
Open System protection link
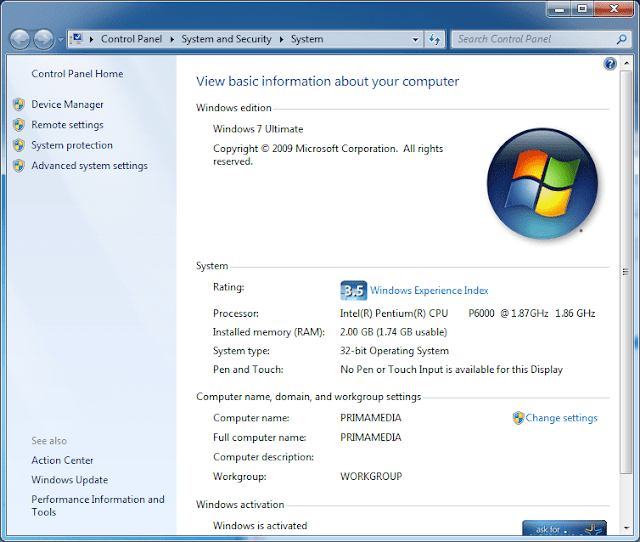click(72, 145)
